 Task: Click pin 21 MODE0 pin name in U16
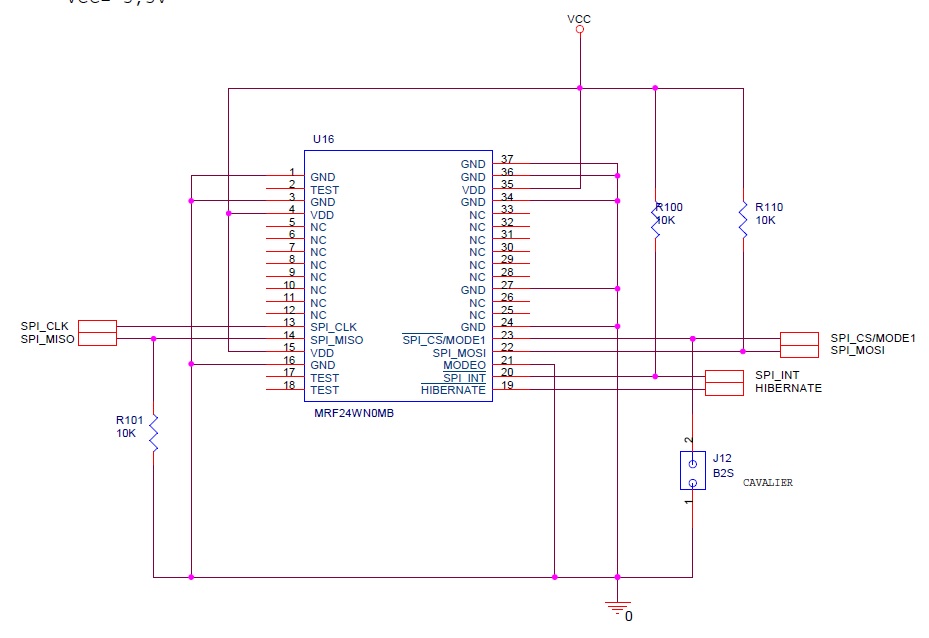click(x=464, y=366)
